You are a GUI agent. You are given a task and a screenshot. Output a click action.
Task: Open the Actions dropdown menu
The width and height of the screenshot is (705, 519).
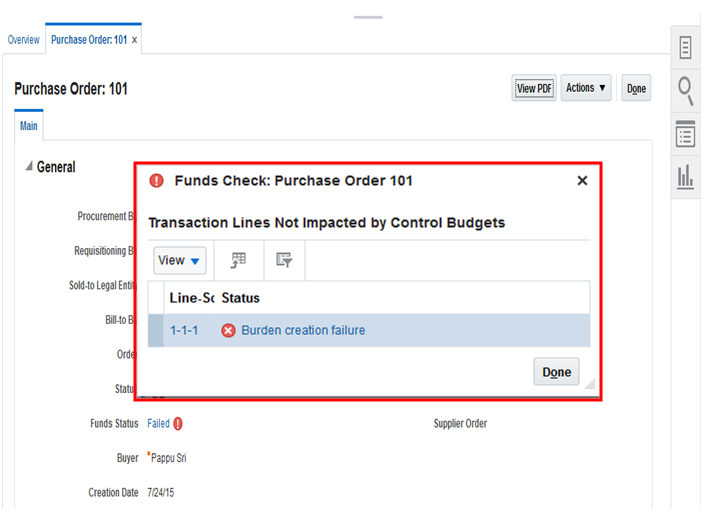point(586,88)
